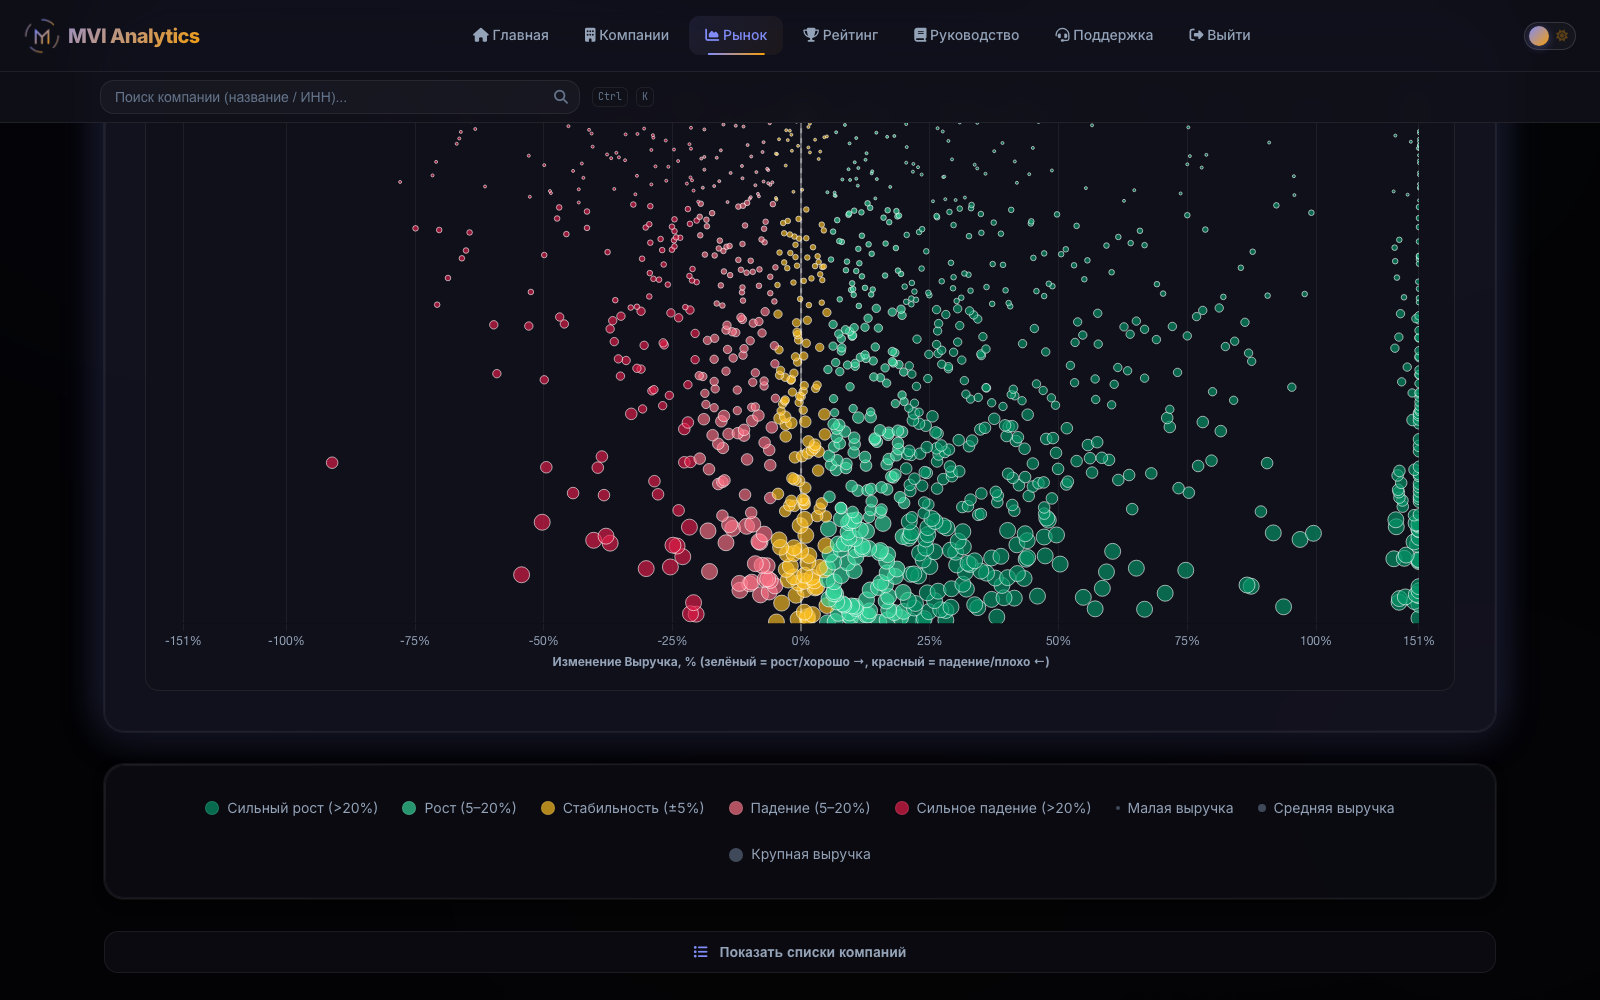Viewport: 1600px width, 1000px height.
Task: Toggle Сильное падение (>20%) legend entry
Action: pos(993,808)
